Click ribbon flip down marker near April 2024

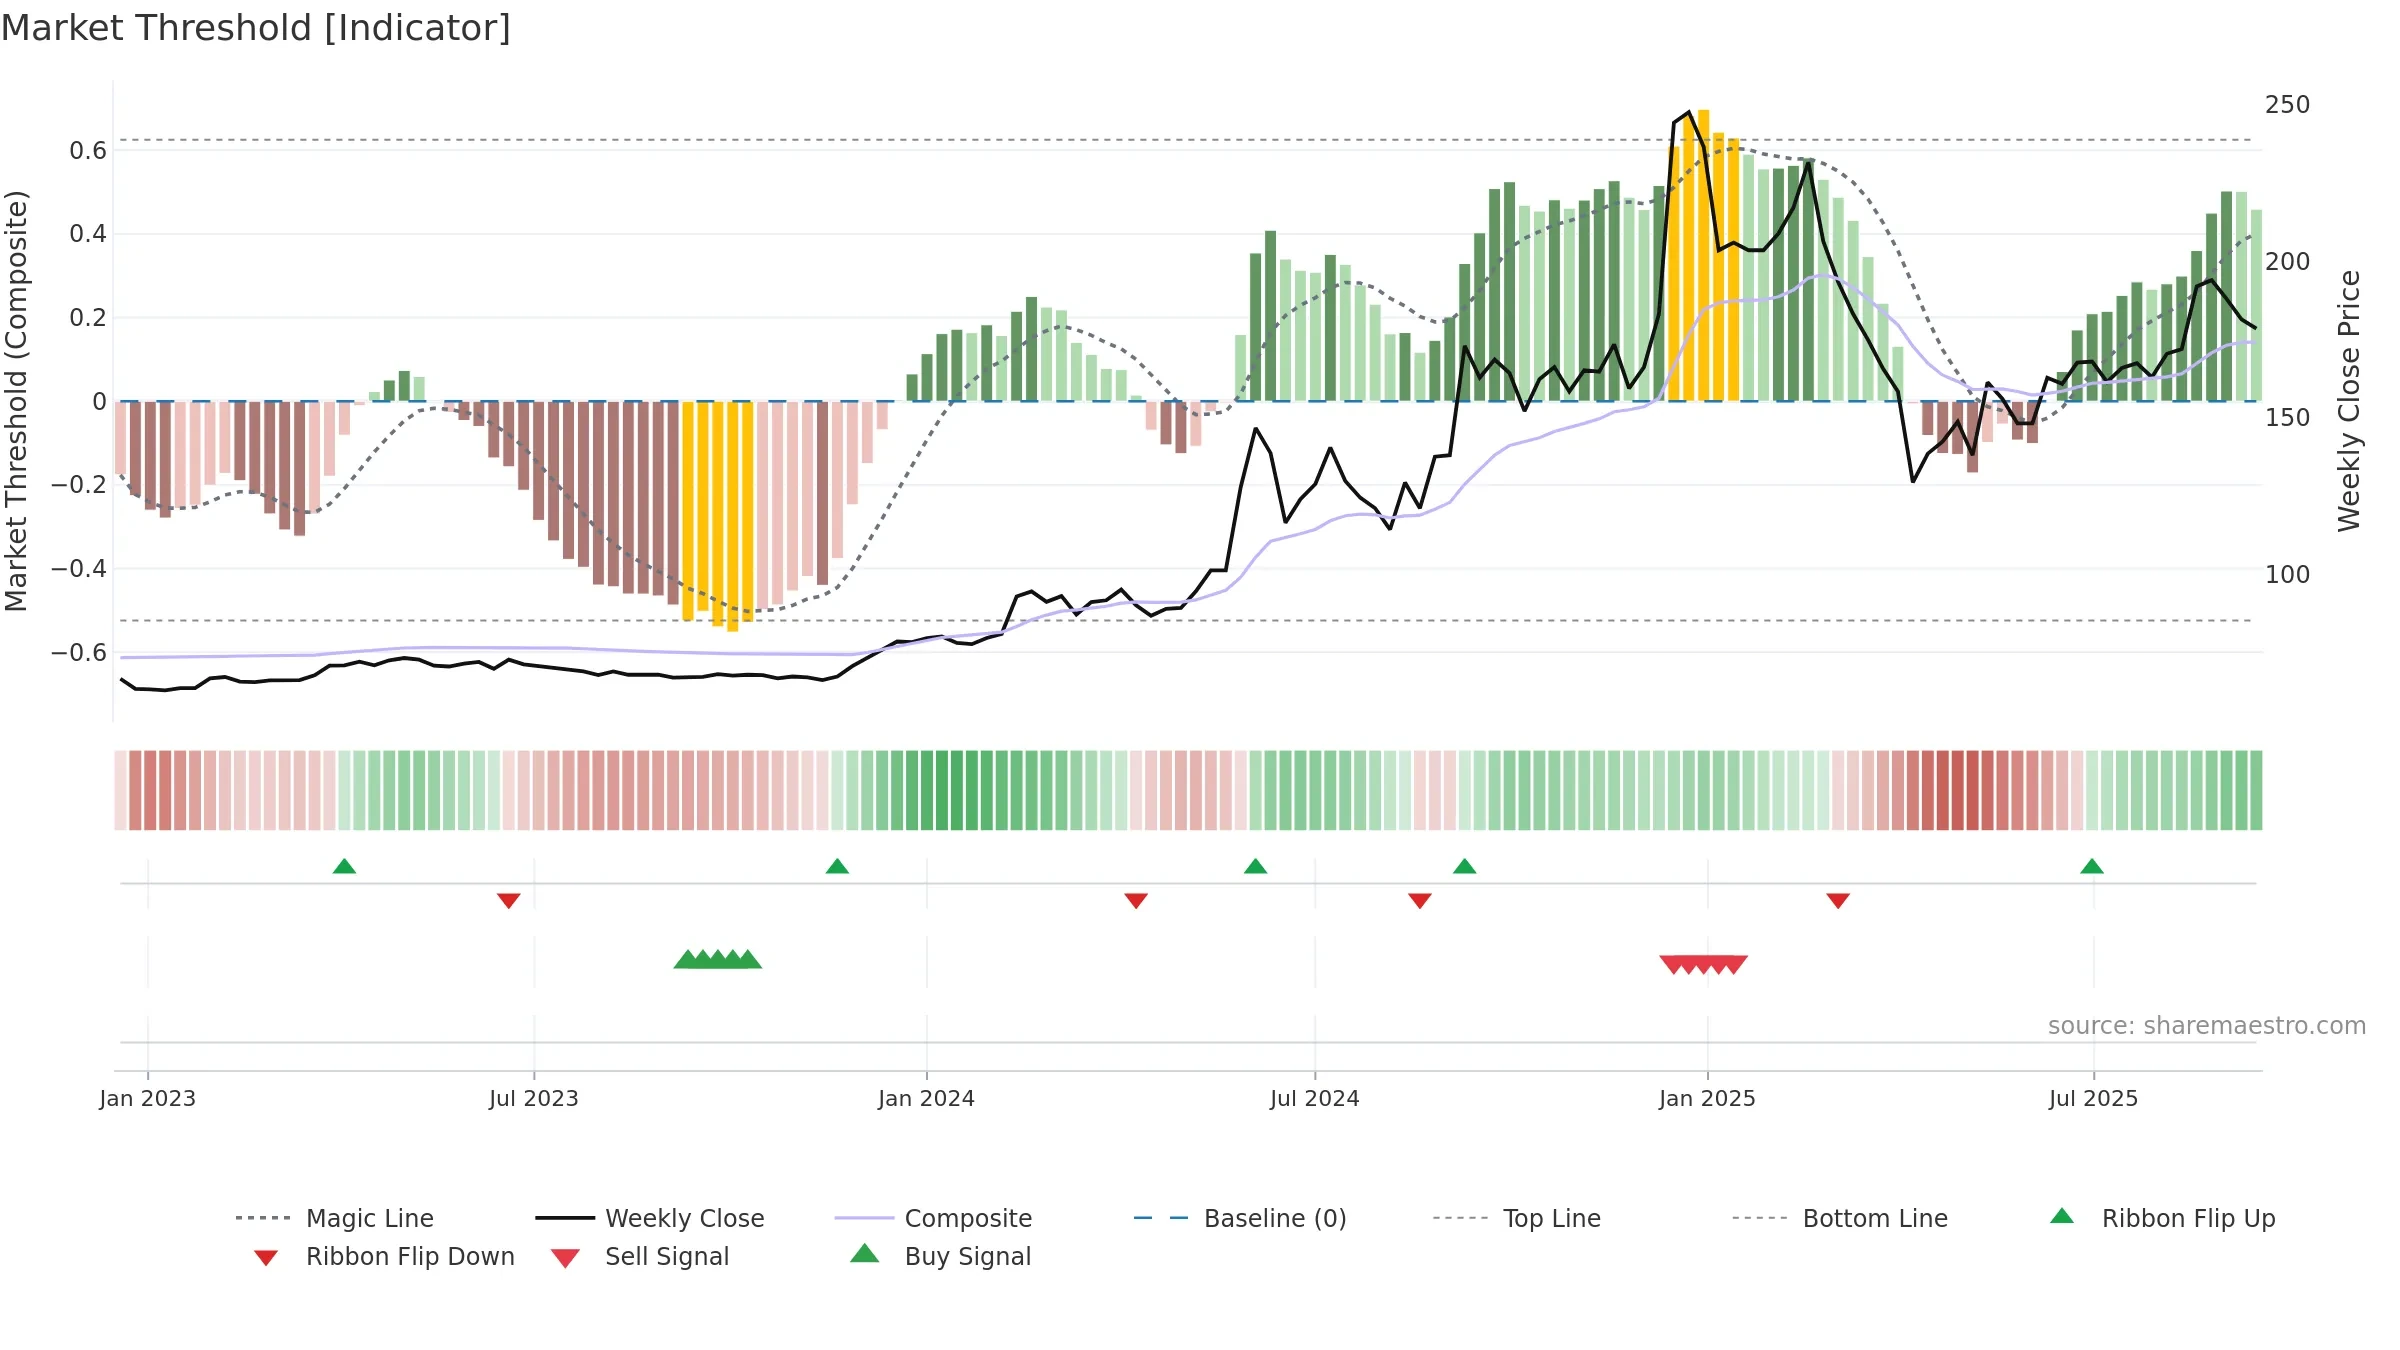coord(1136,901)
